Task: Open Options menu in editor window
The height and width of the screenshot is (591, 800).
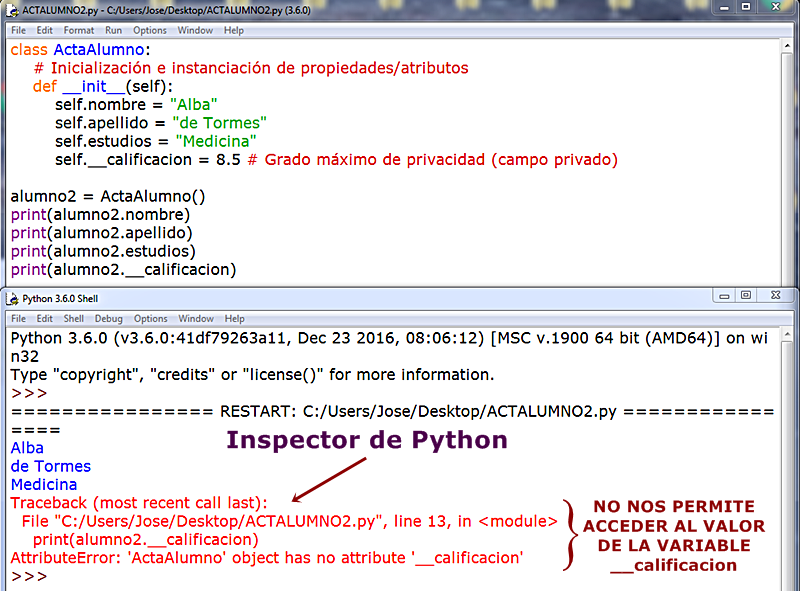Action: [x=149, y=30]
